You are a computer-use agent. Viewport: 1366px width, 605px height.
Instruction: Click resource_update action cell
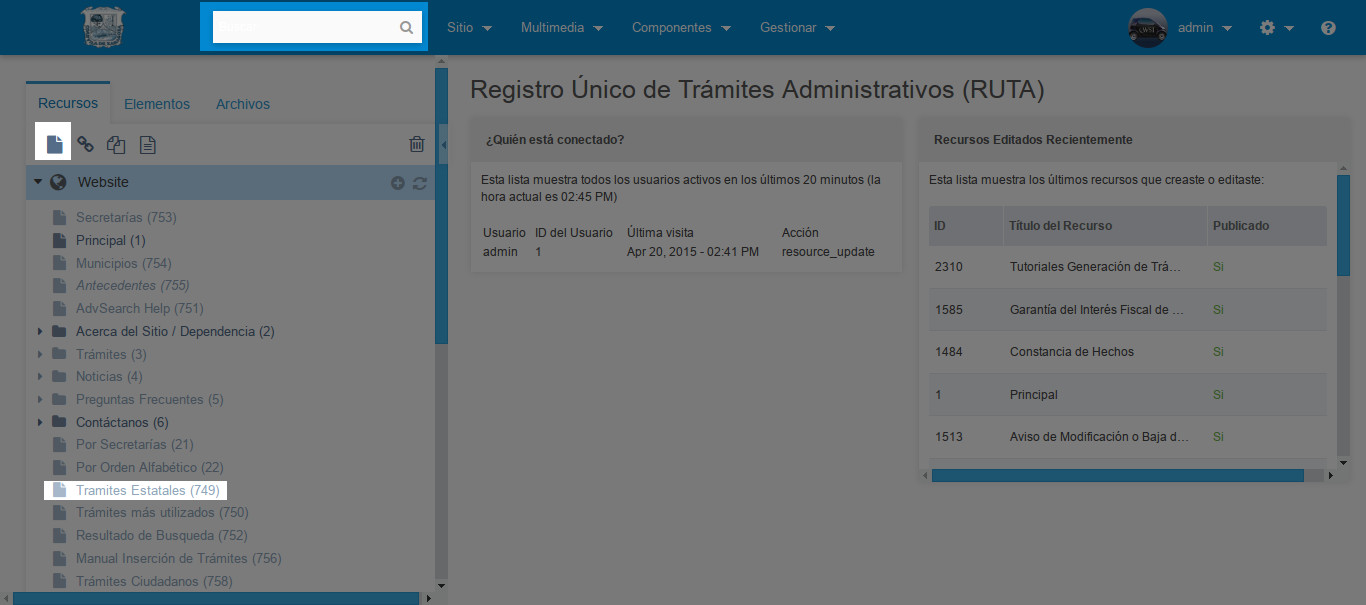828,252
